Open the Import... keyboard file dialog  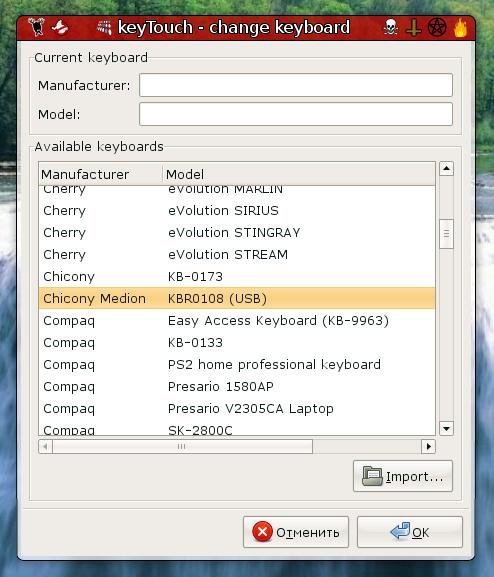click(403, 476)
